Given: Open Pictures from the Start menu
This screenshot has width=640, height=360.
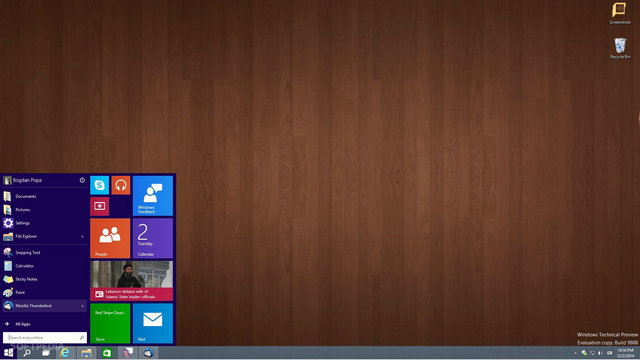Looking at the screenshot, I should pos(44,210).
